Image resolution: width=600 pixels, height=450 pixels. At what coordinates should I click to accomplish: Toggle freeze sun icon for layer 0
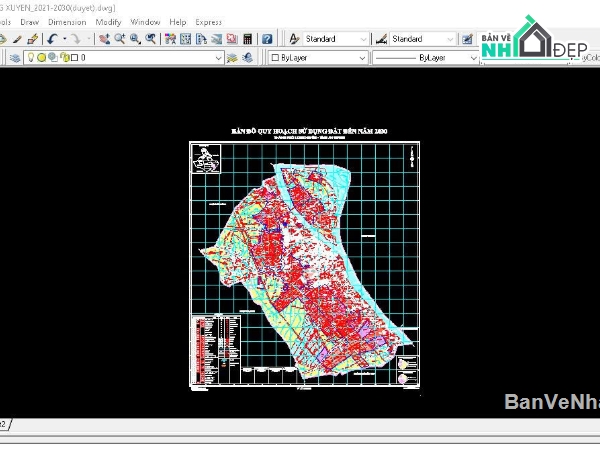click(41, 58)
